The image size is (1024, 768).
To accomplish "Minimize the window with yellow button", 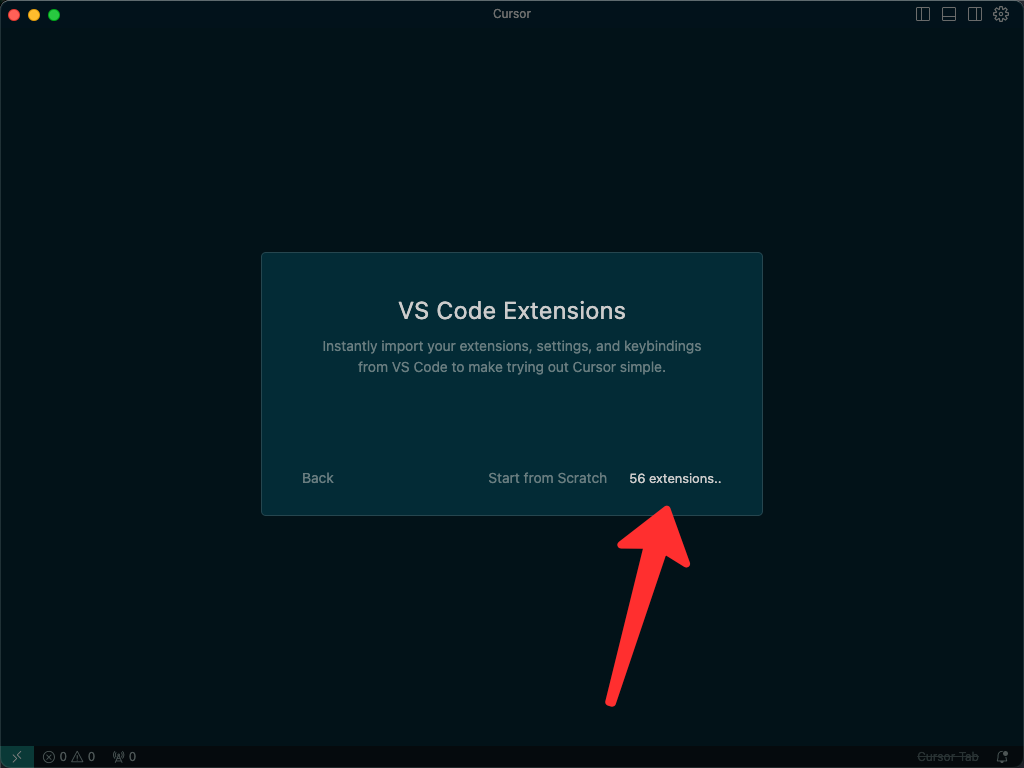I will [34, 14].
